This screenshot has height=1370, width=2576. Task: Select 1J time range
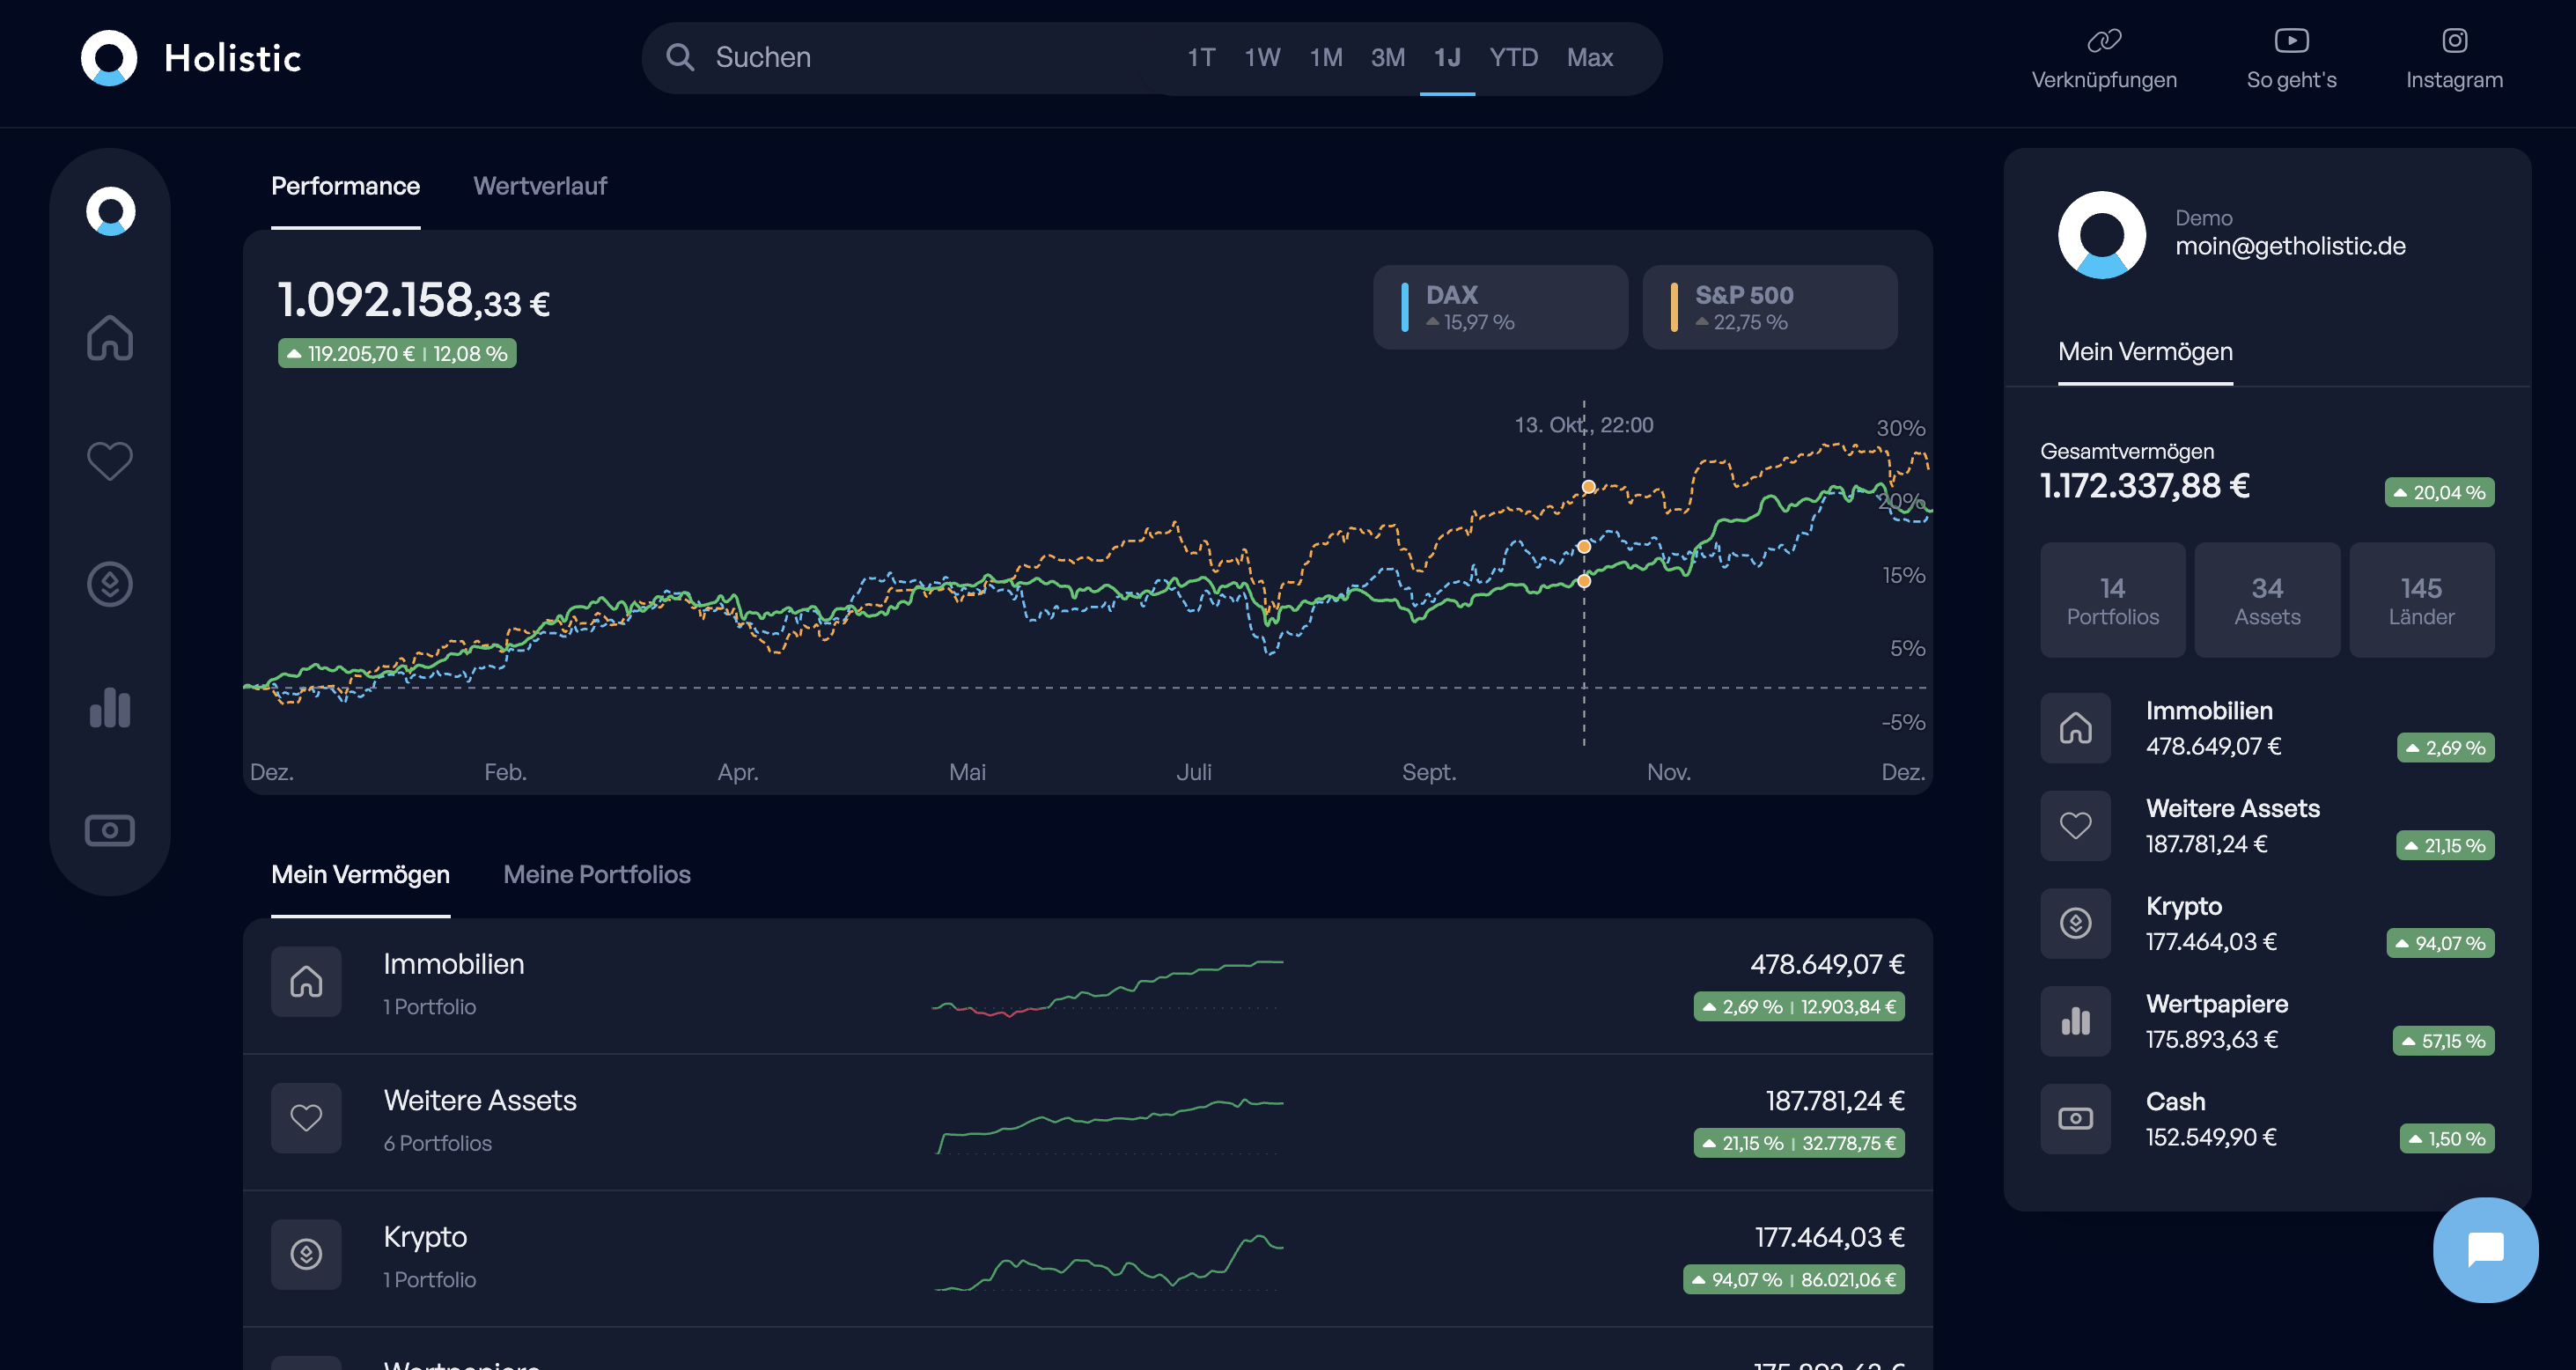pos(1447,58)
